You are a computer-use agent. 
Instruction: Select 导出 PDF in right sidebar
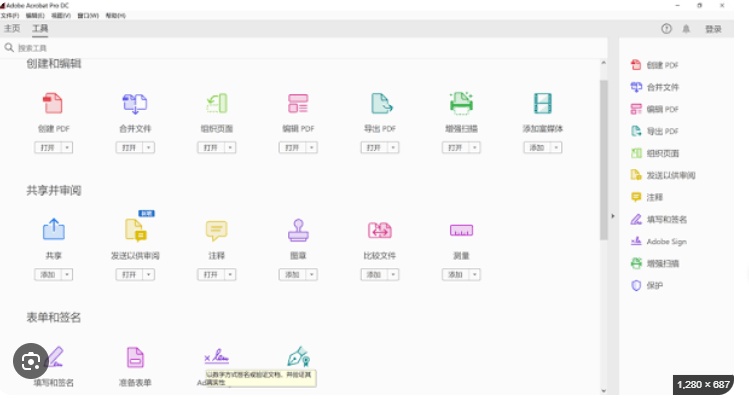pyautogui.click(x=654, y=131)
